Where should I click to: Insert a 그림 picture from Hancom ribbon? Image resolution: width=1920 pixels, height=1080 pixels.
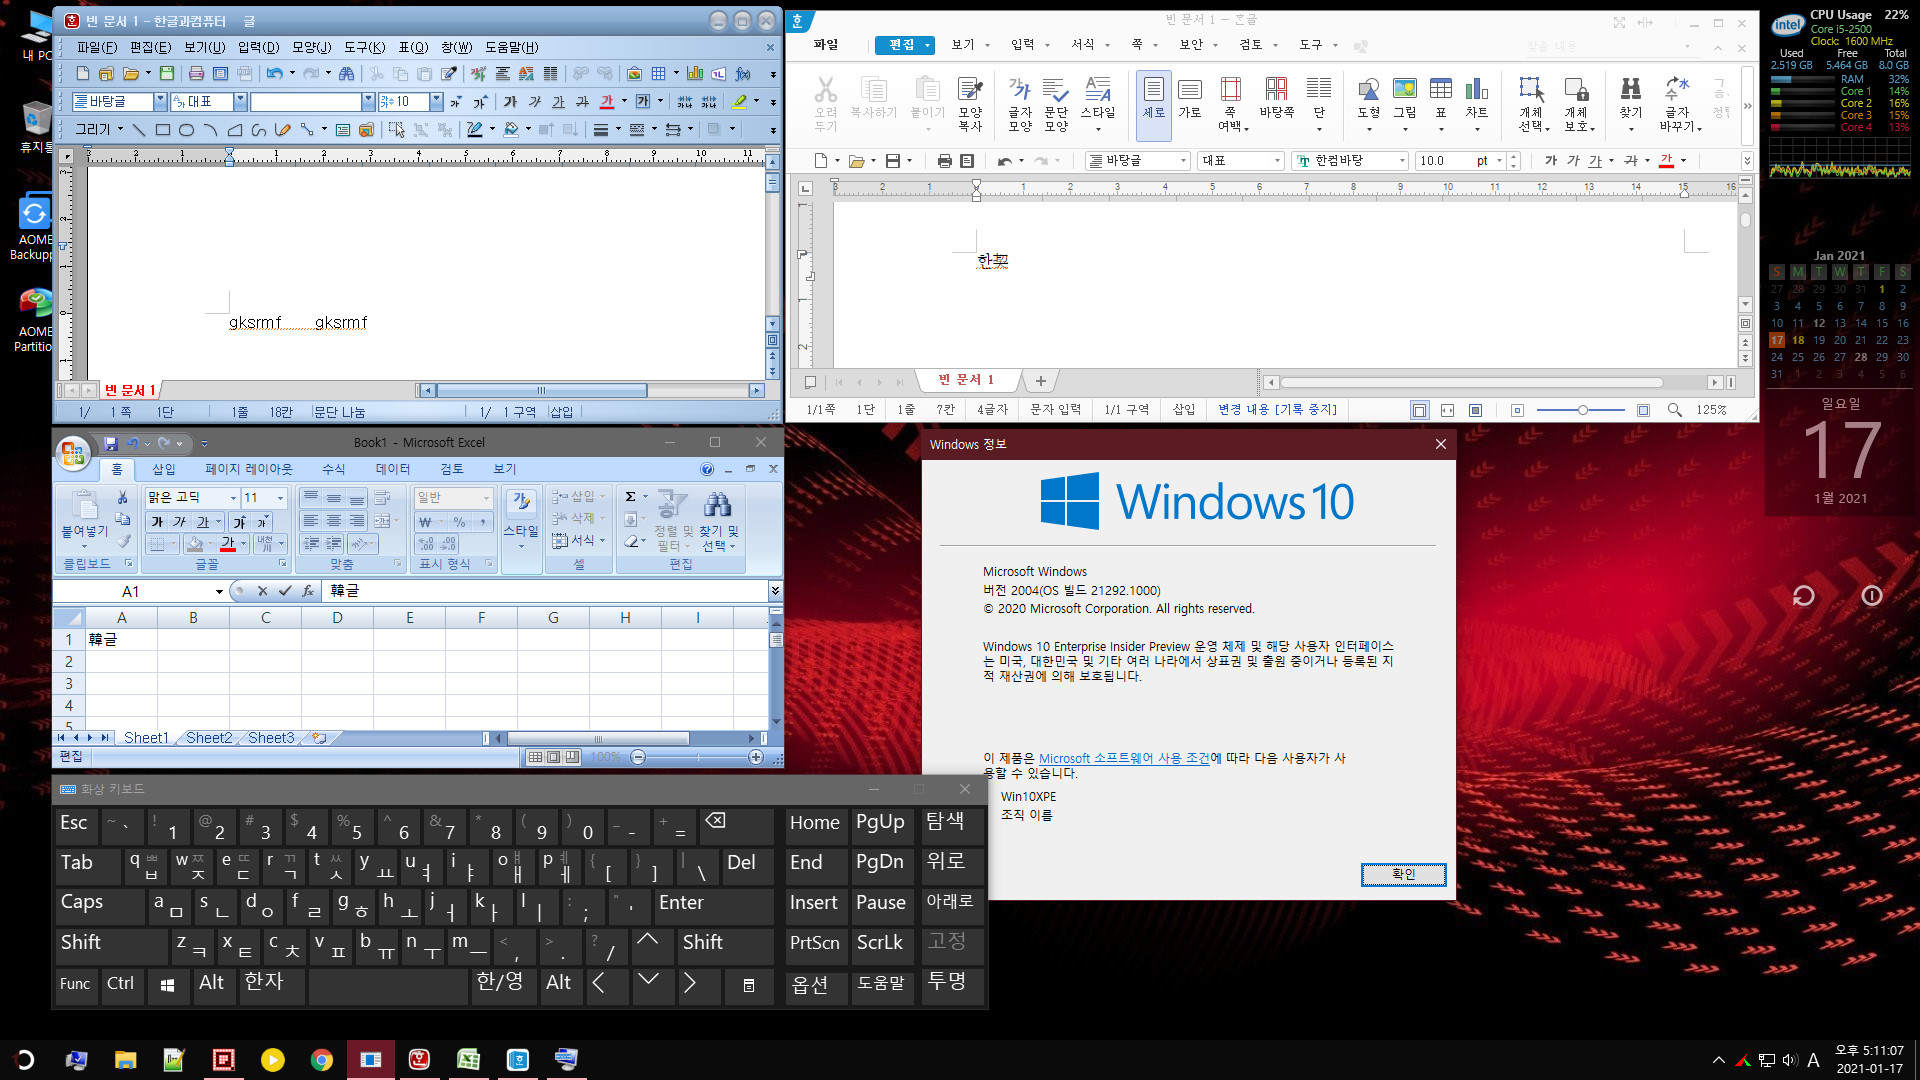click(x=1405, y=98)
